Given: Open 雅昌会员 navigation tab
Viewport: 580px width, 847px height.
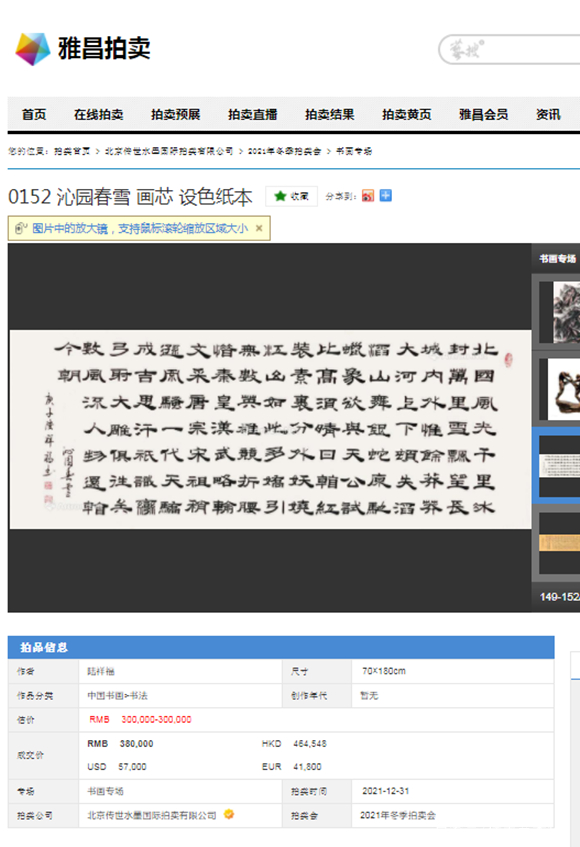Looking at the screenshot, I should (x=483, y=114).
